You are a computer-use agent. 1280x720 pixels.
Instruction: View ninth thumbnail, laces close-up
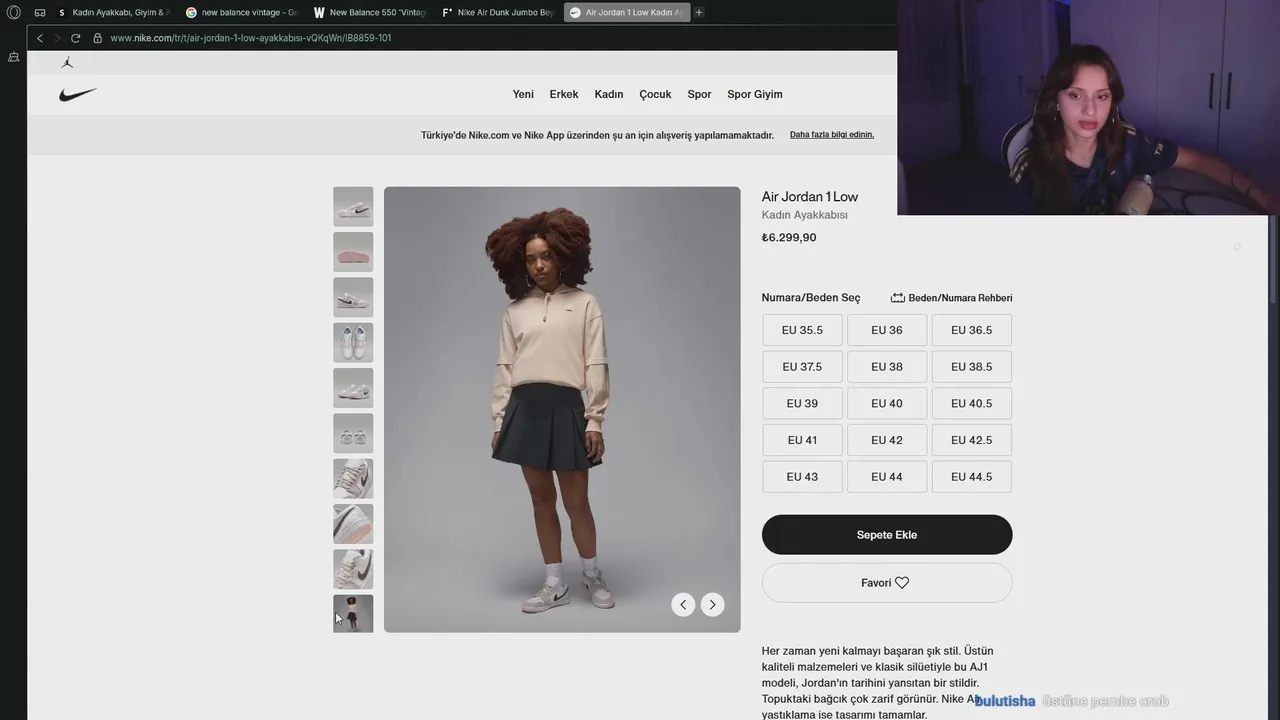coord(353,569)
